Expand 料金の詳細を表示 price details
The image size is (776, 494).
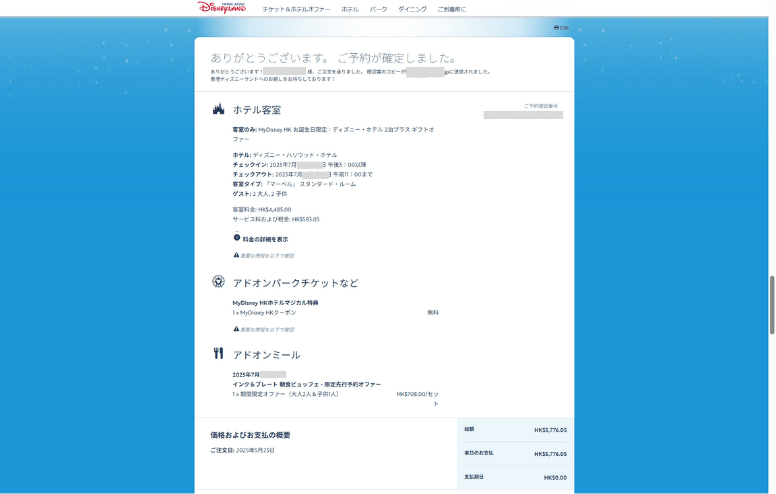[265, 239]
